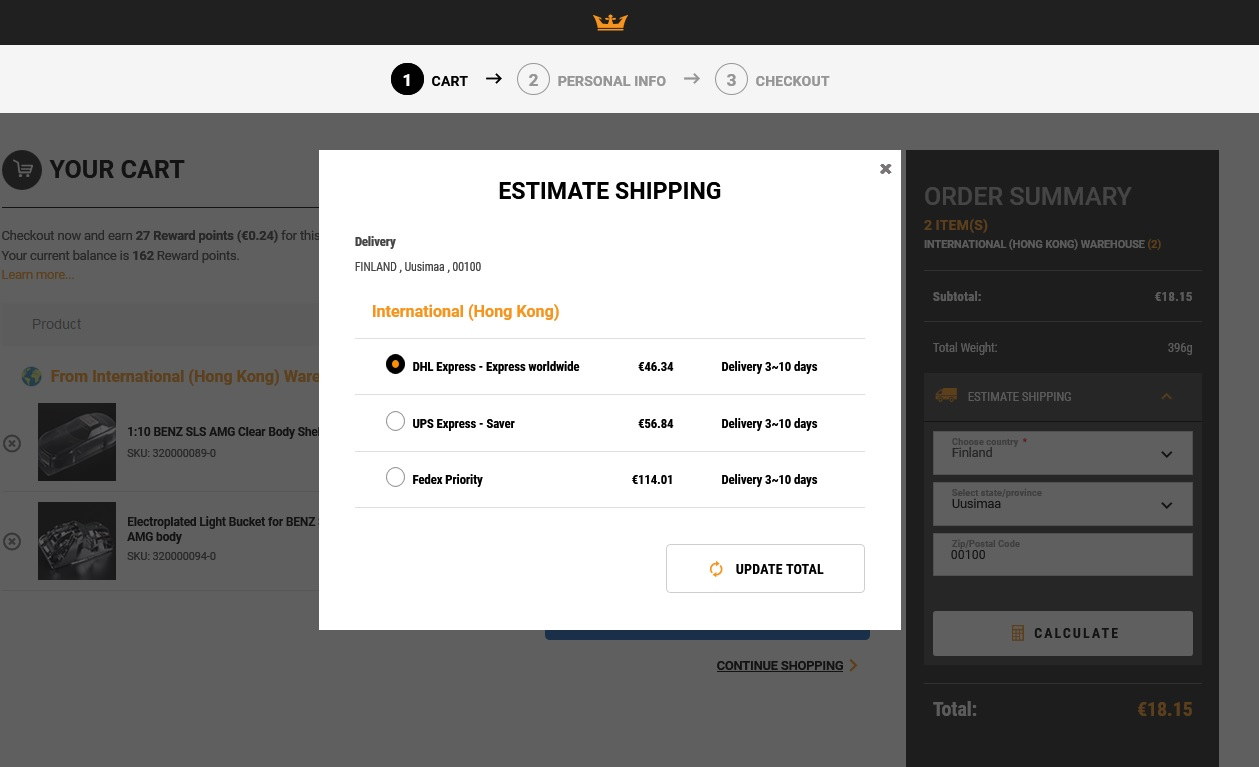Click the Calculate button
Image resolution: width=1259 pixels, height=767 pixels.
pyautogui.click(x=1063, y=633)
